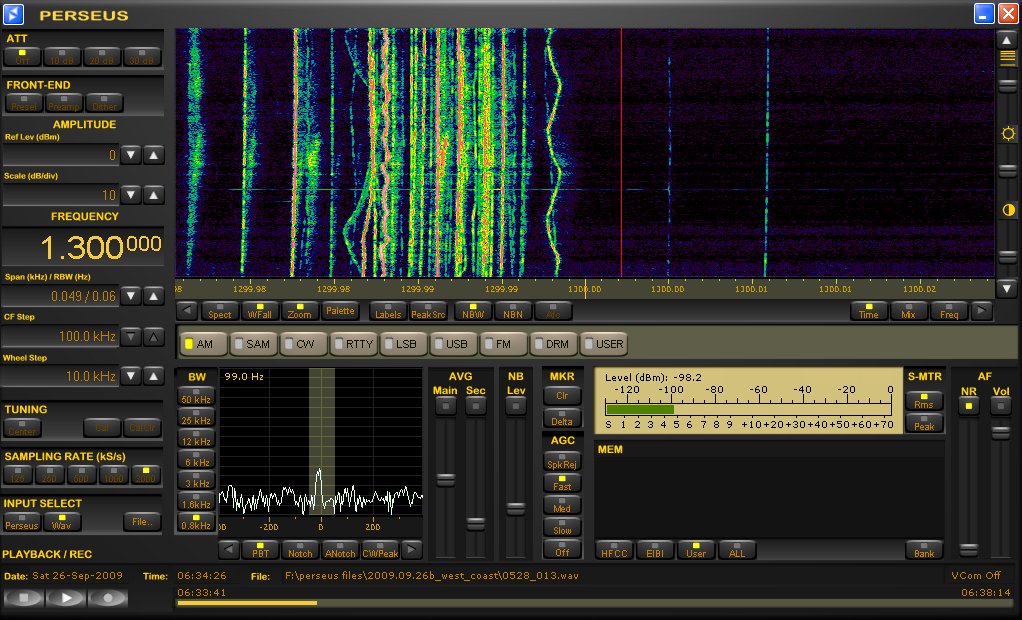The height and width of the screenshot is (620, 1022).
Task: Set AGC to Slow
Action: point(562,527)
